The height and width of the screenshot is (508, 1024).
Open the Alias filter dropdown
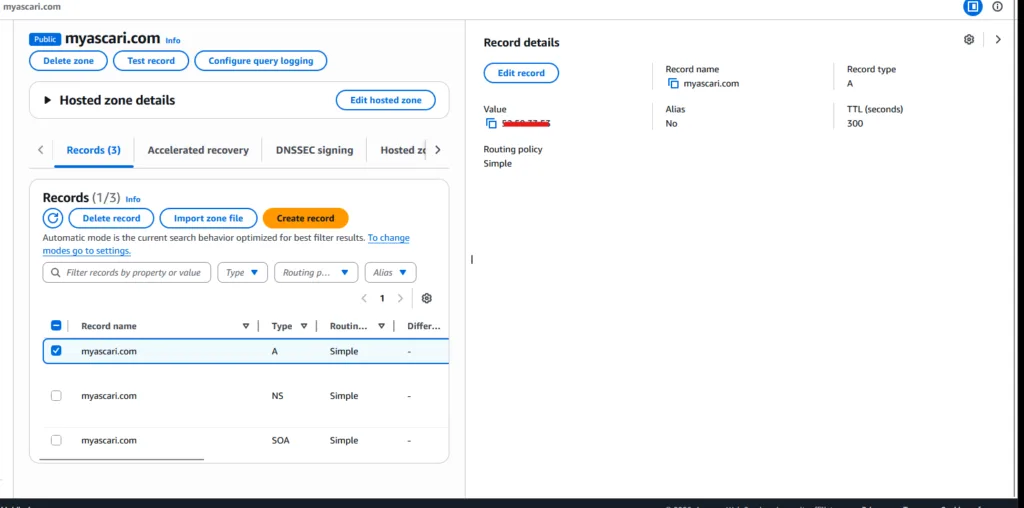tap(389, 272)
